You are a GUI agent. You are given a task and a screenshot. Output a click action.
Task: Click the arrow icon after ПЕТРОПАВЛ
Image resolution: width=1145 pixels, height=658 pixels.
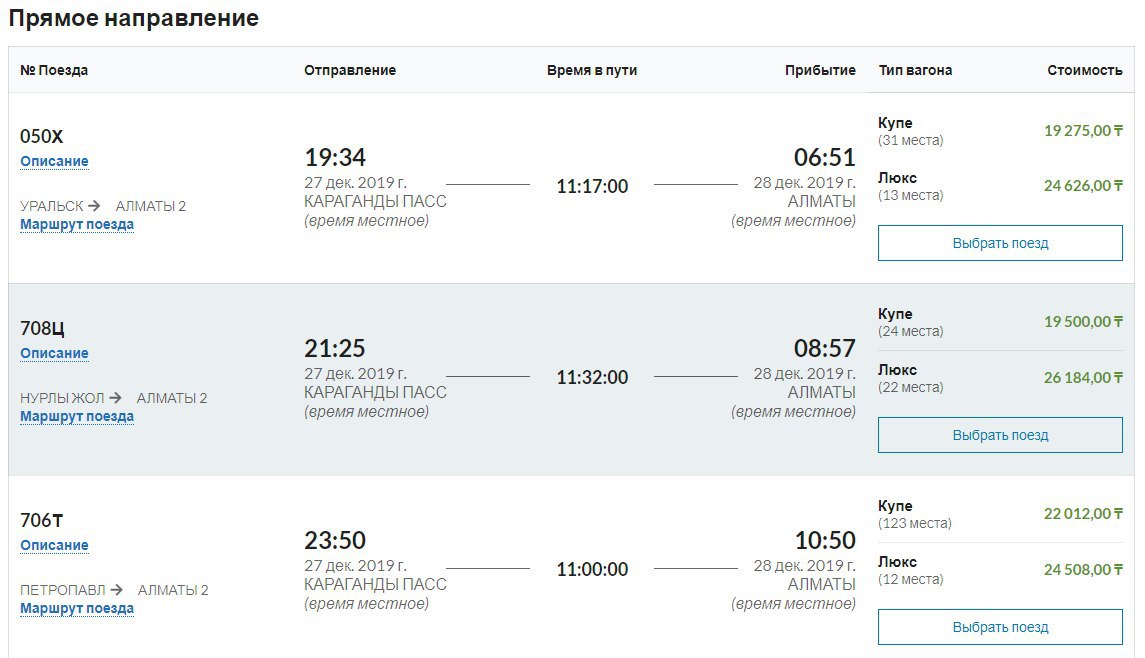tap(116, 589)
